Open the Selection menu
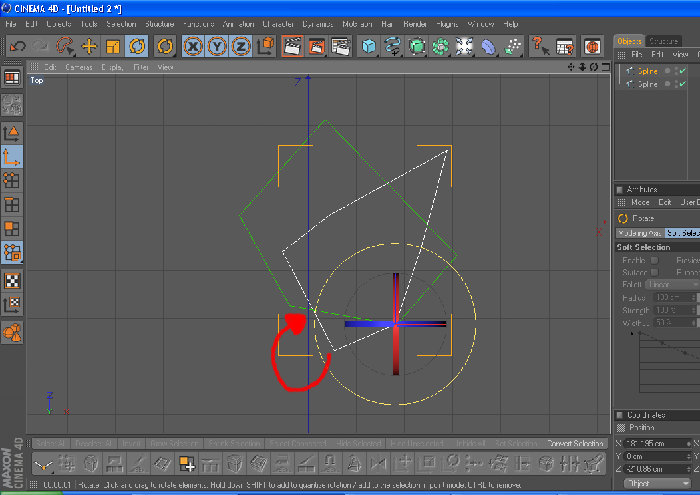 click(121, 24)
